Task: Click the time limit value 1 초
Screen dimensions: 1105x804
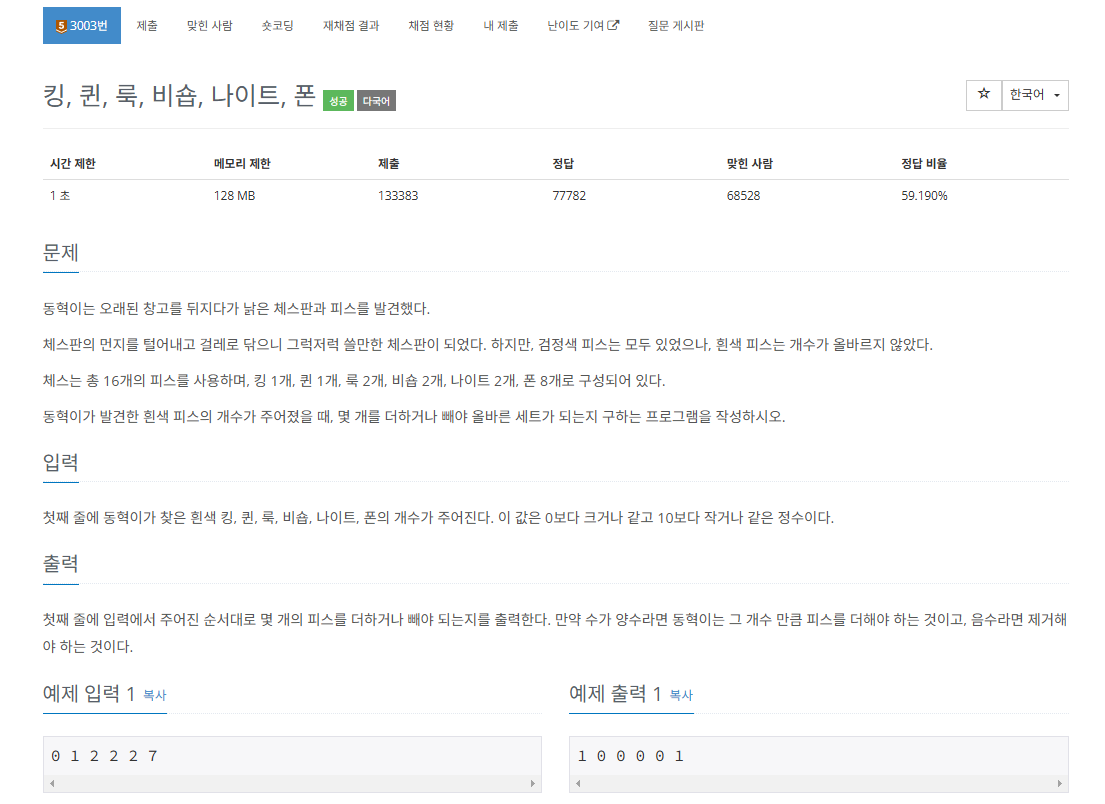Action: (x=60, y=195)
